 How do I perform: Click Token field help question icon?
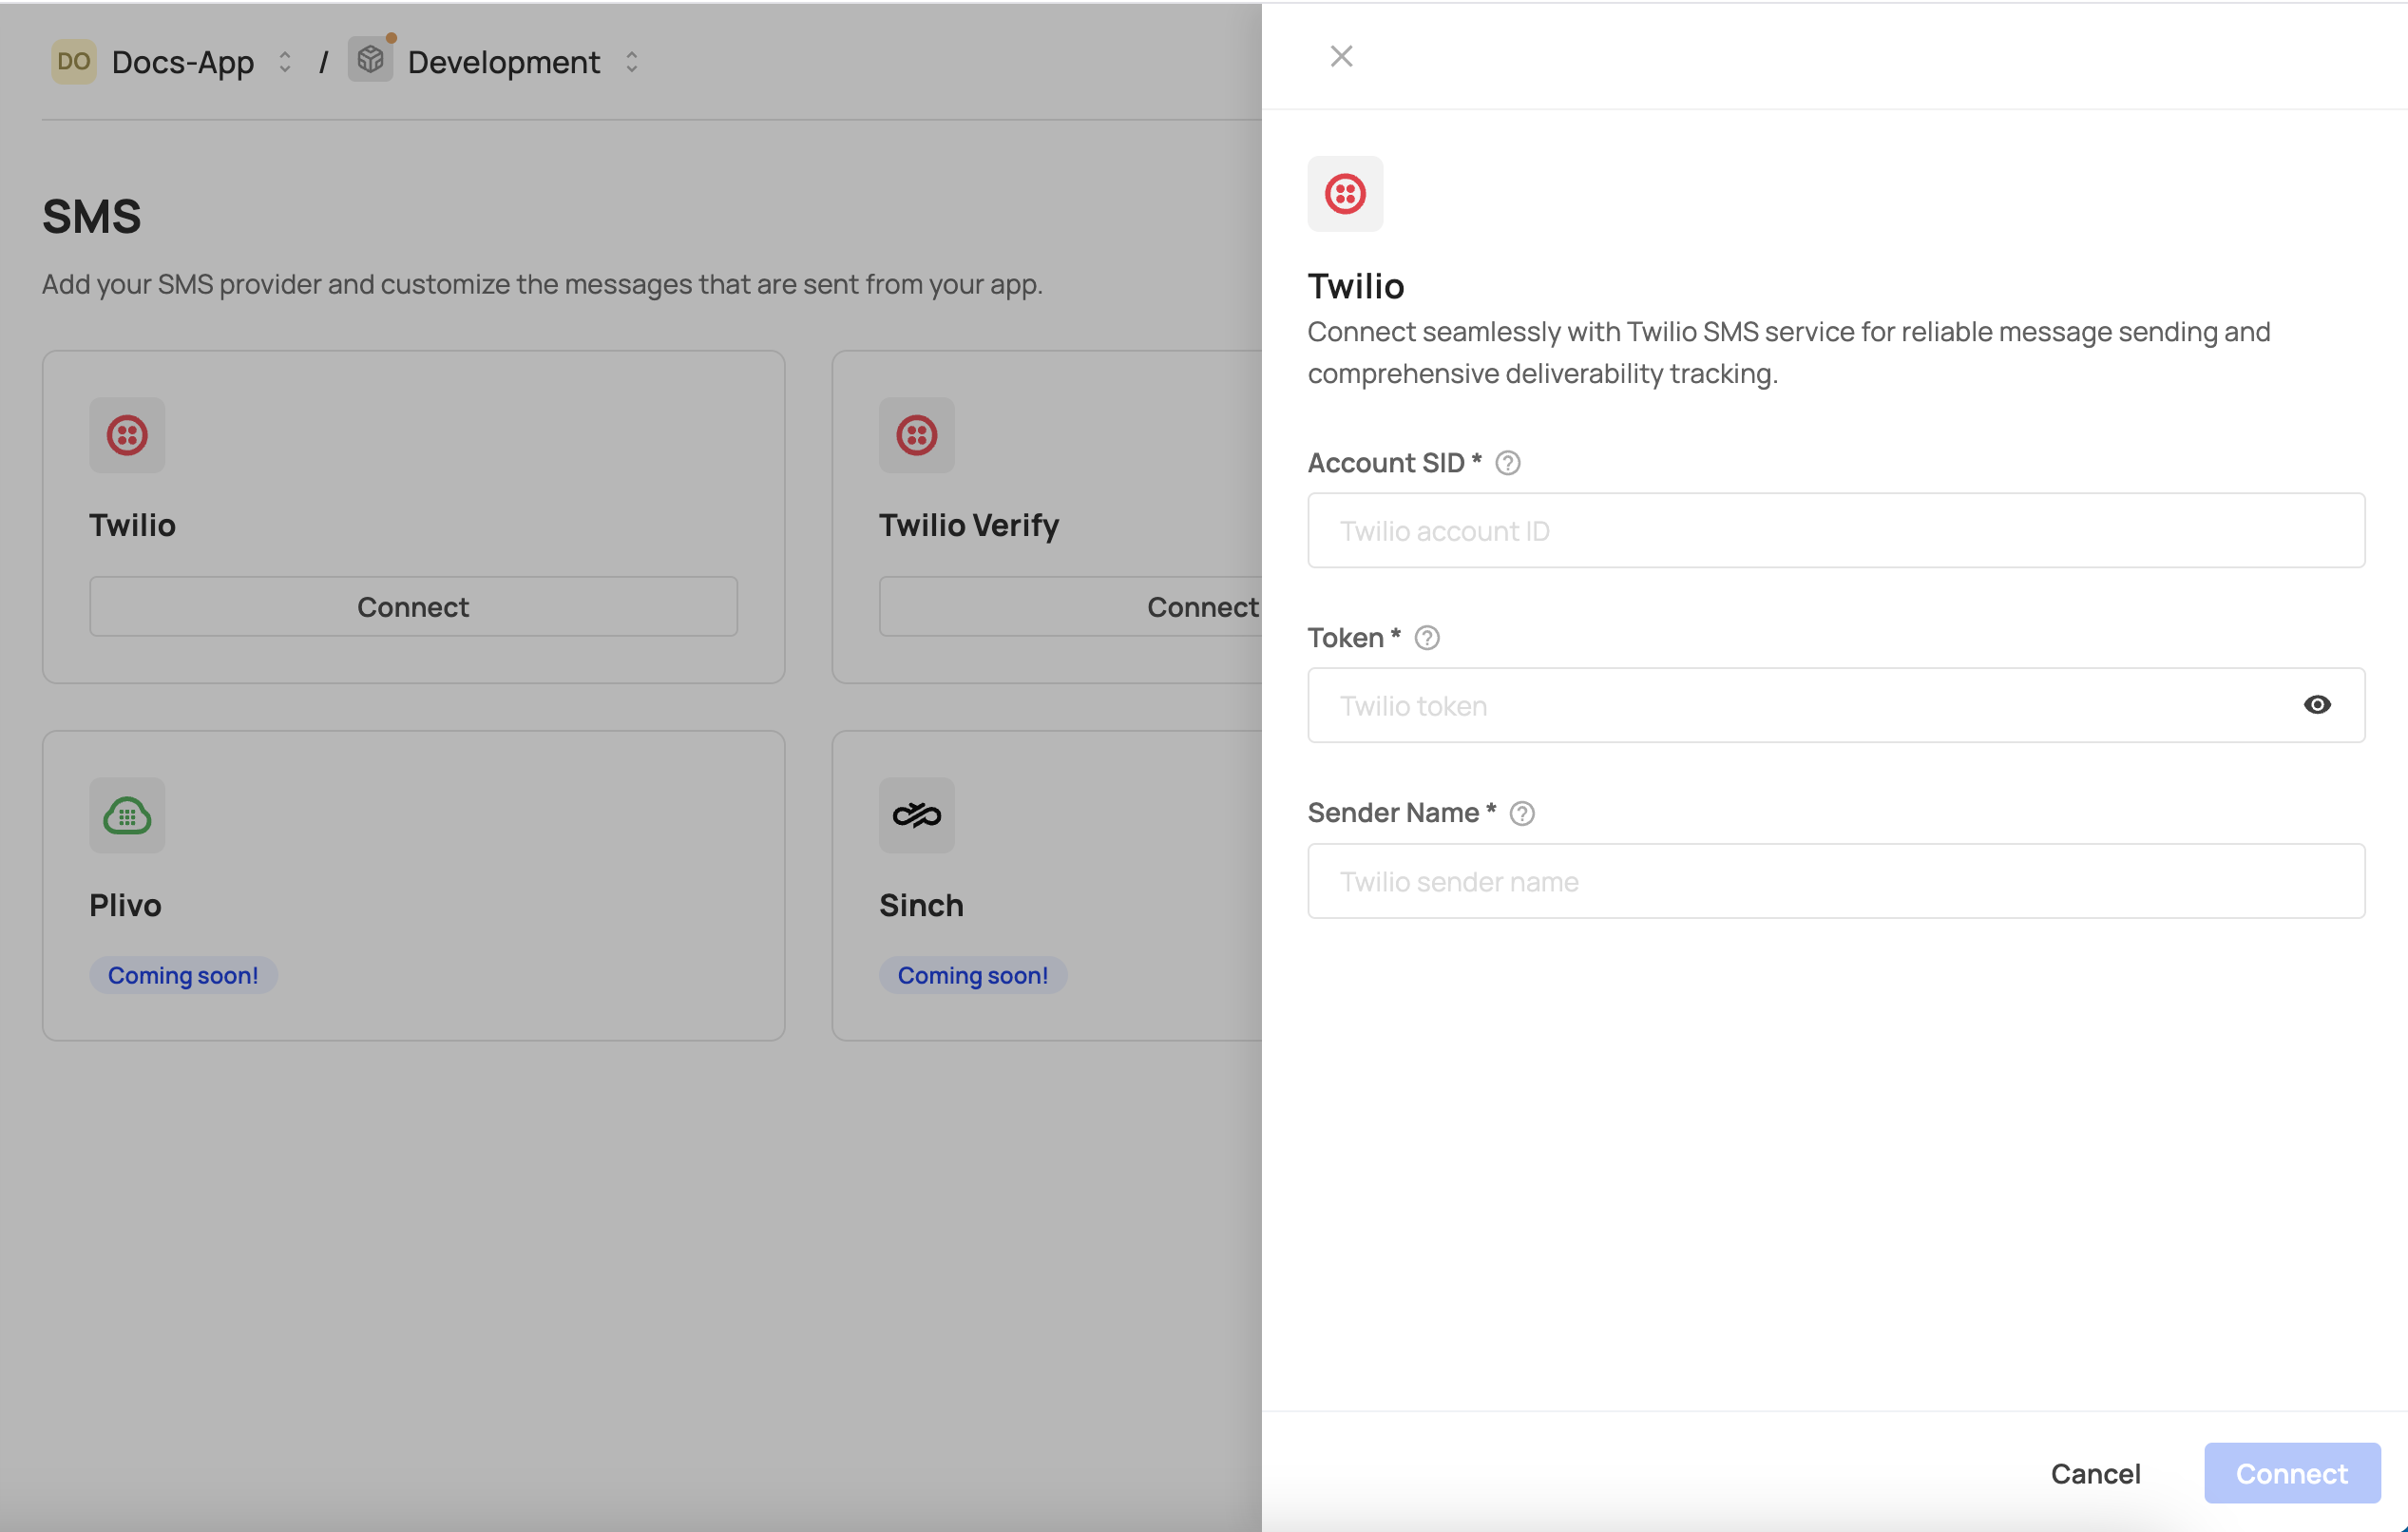click(x=1426, y=638)
